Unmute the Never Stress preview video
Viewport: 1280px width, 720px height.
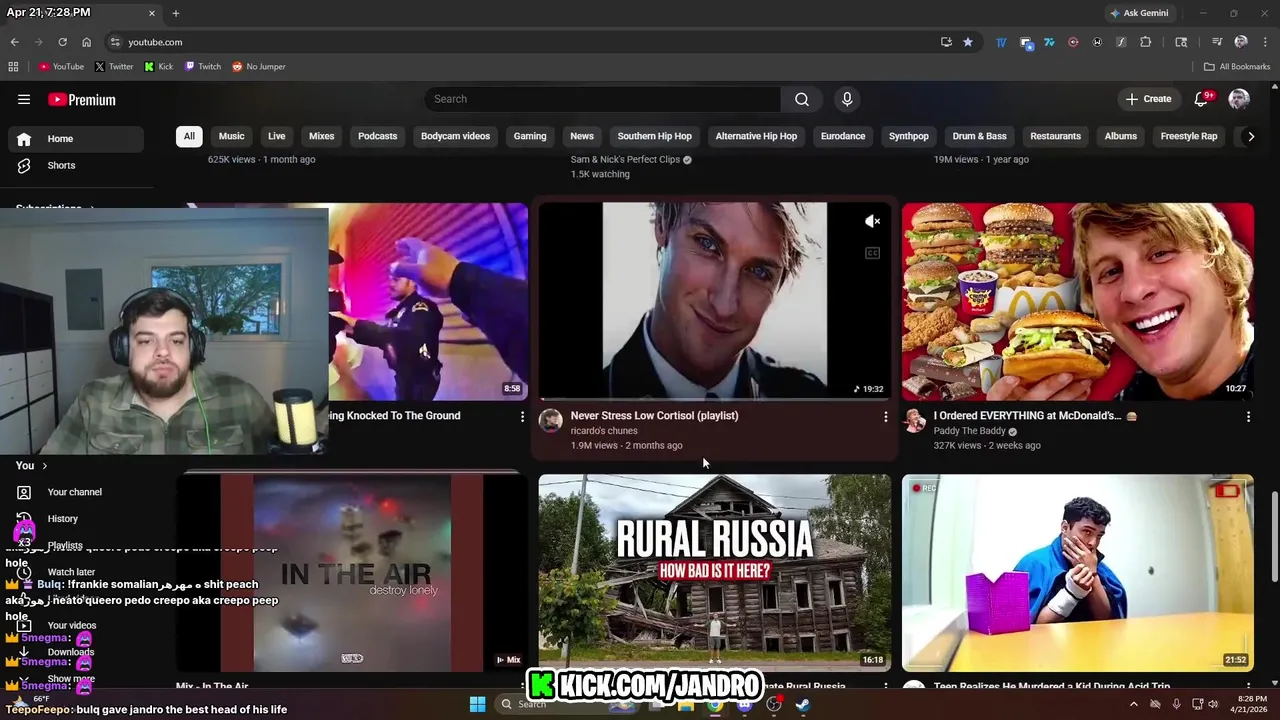point(872,221)
